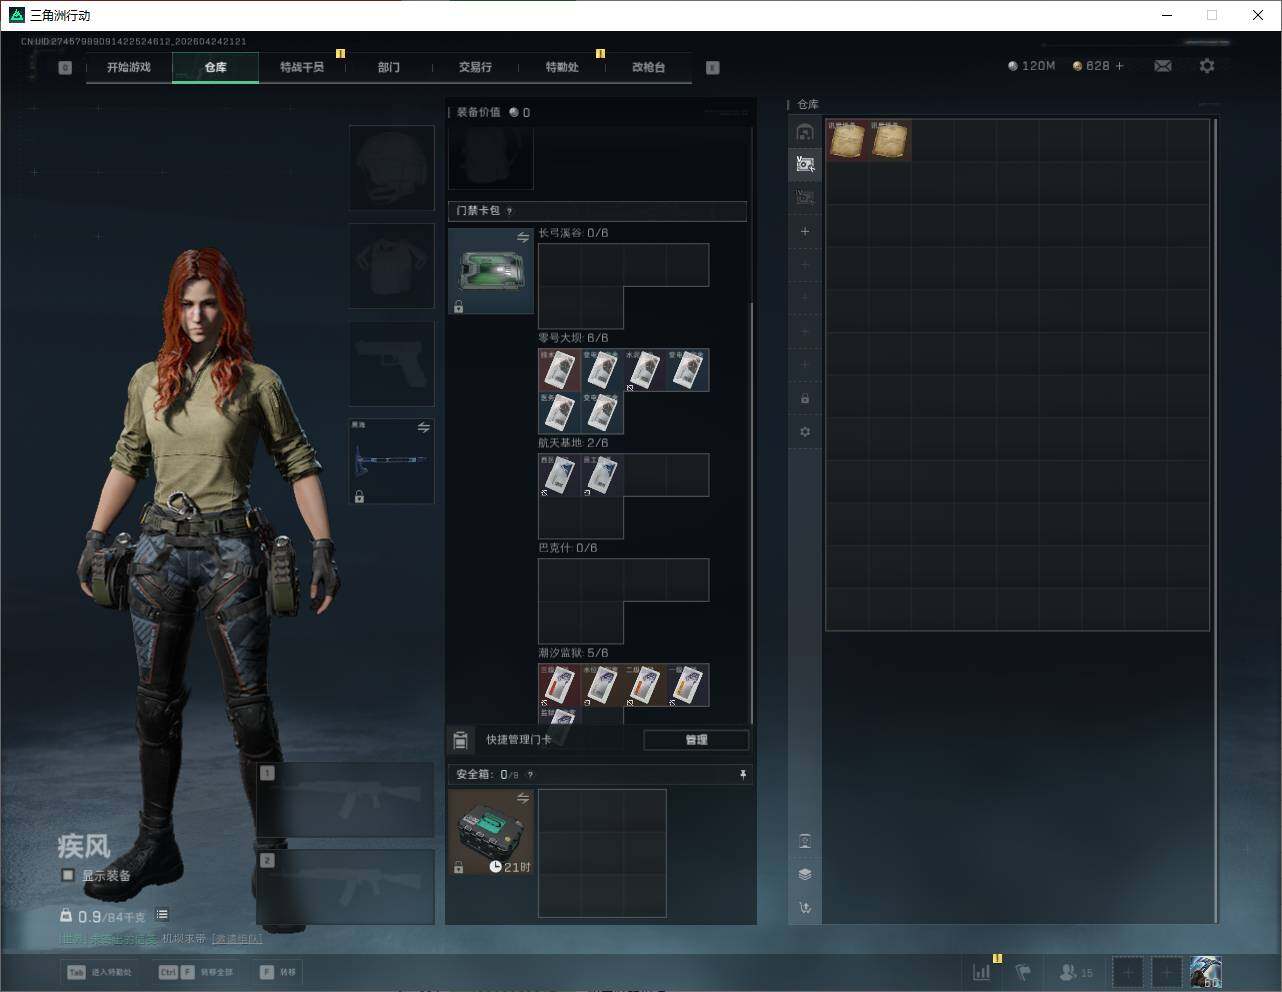Select the third 零号大坝 keycard
Image resolution: width=1282 pixels, height=992 pixels.
pos(645,370)
